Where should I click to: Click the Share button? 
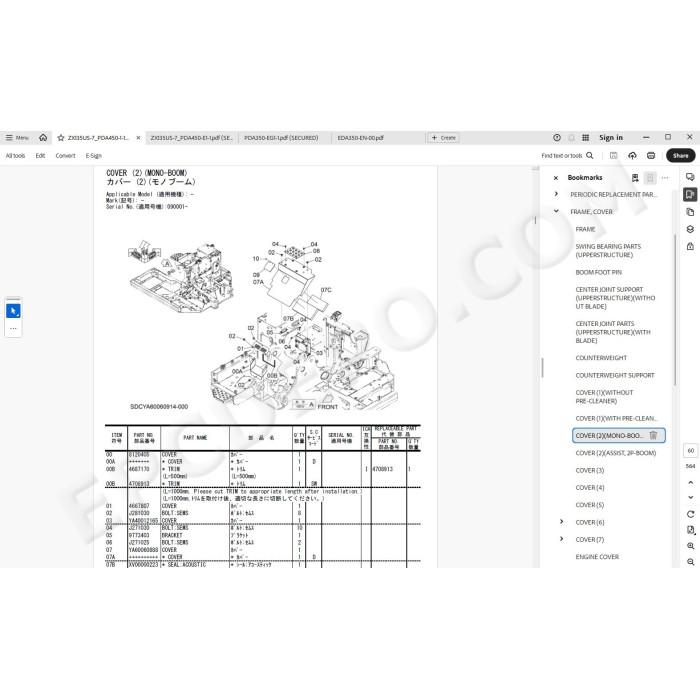[x=680, y=155]
